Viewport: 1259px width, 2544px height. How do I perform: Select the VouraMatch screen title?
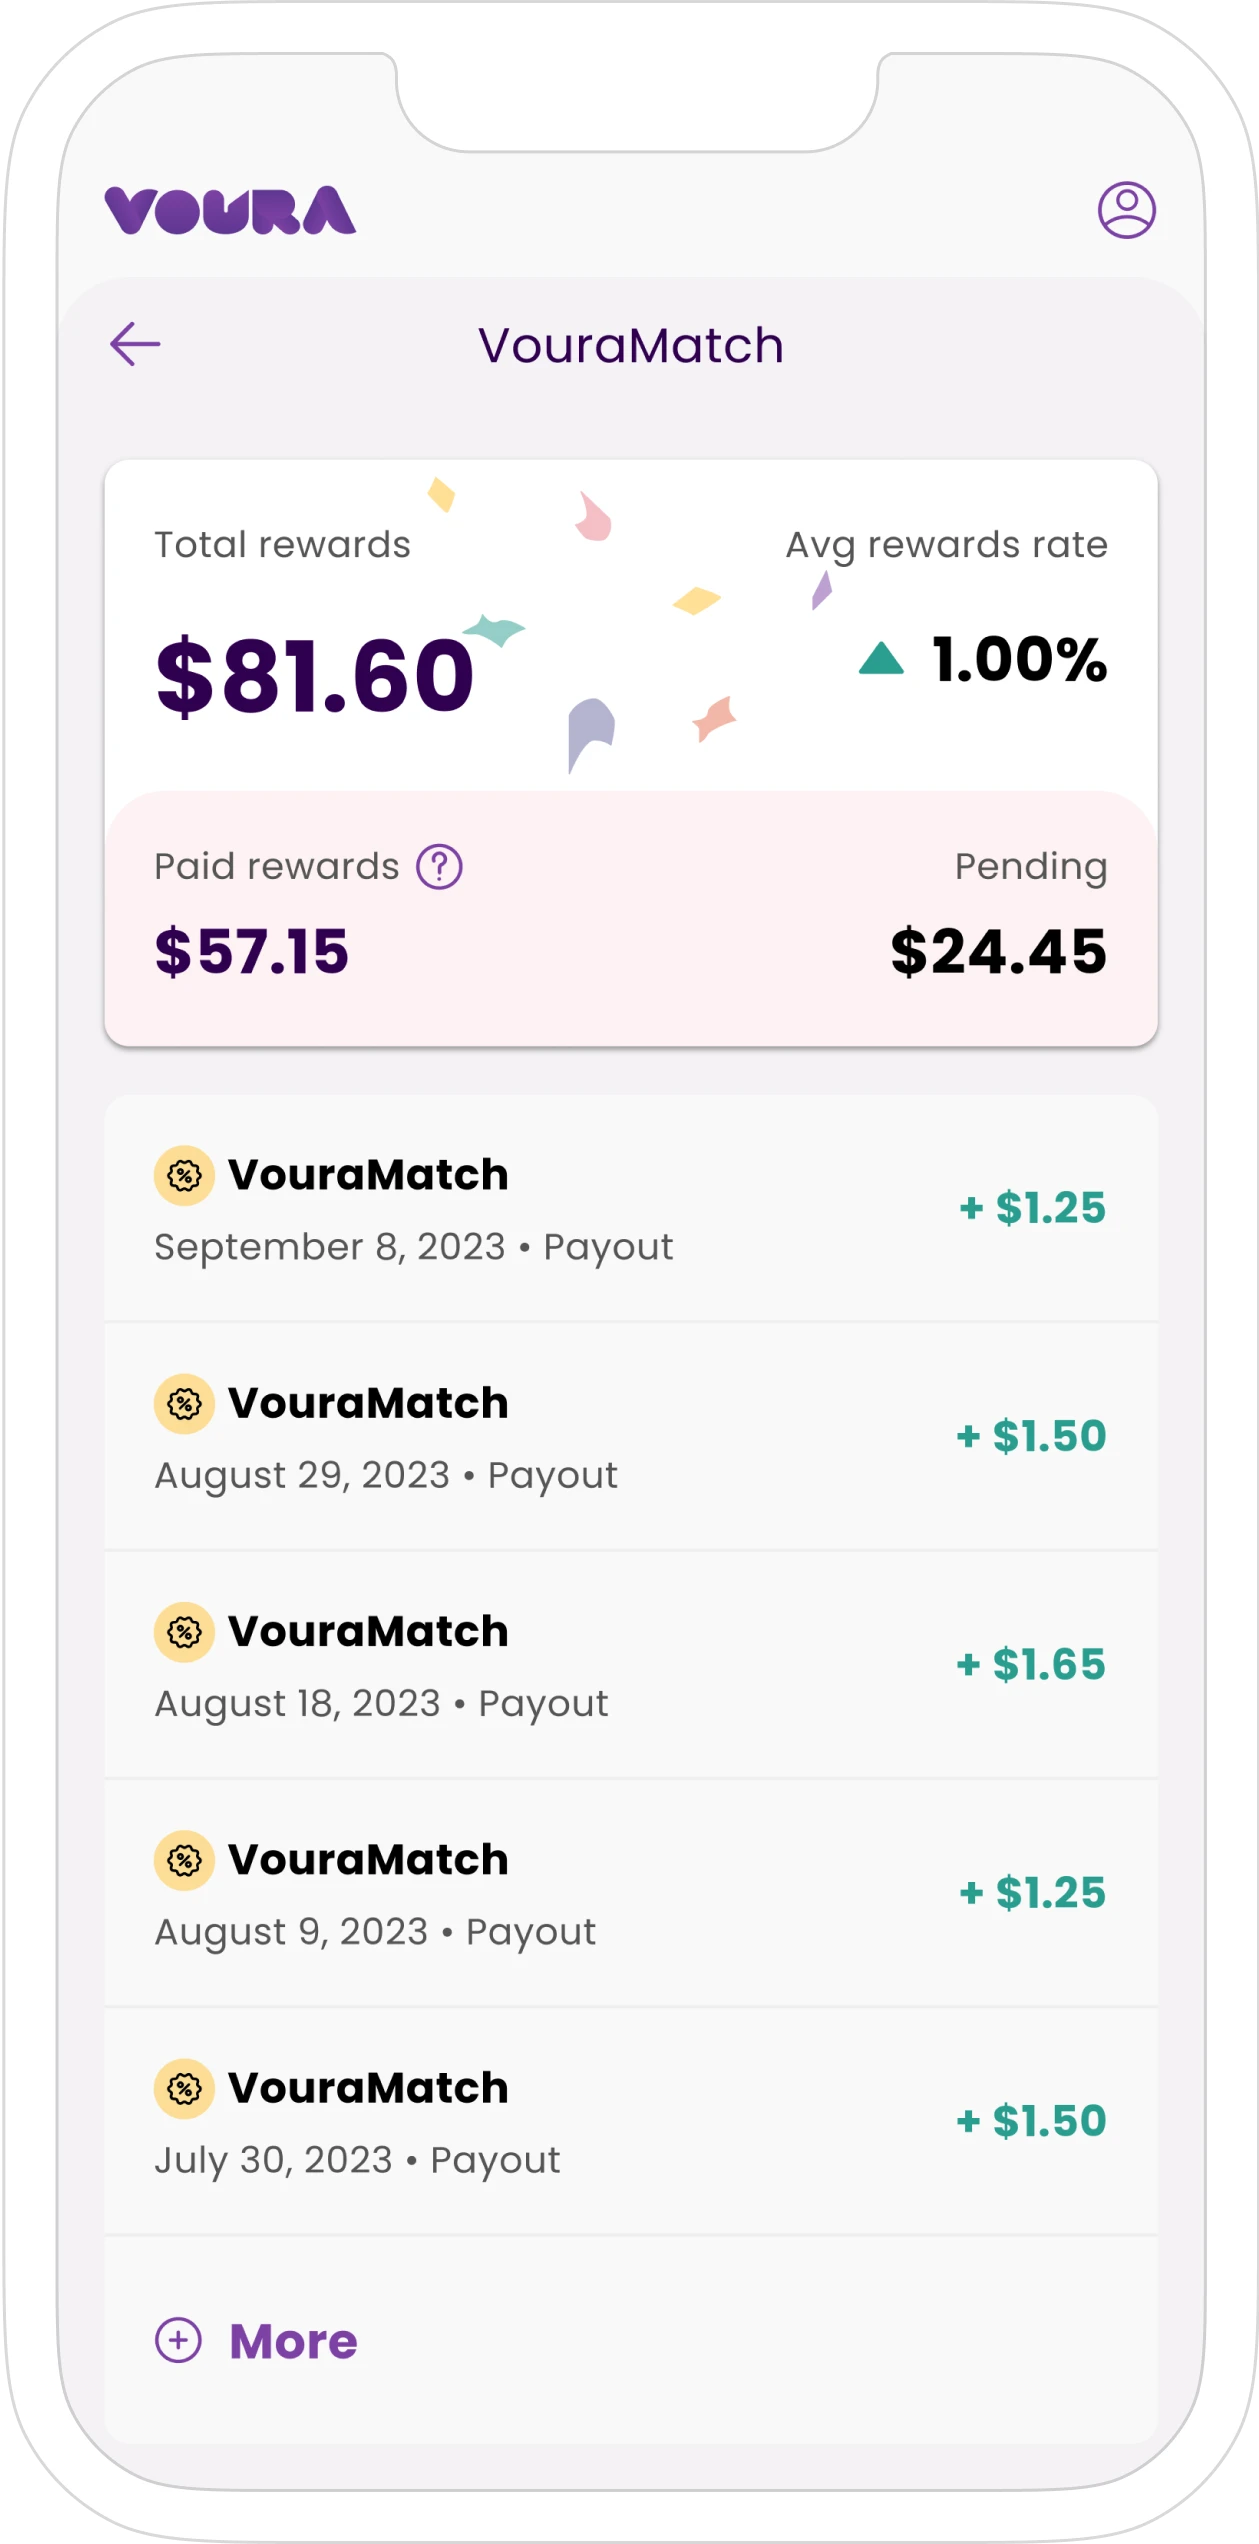click(629, 344)
